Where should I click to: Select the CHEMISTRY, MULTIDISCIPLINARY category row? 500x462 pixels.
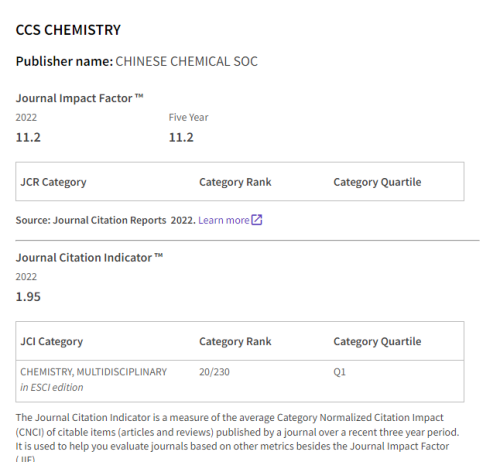coord(240,381)
